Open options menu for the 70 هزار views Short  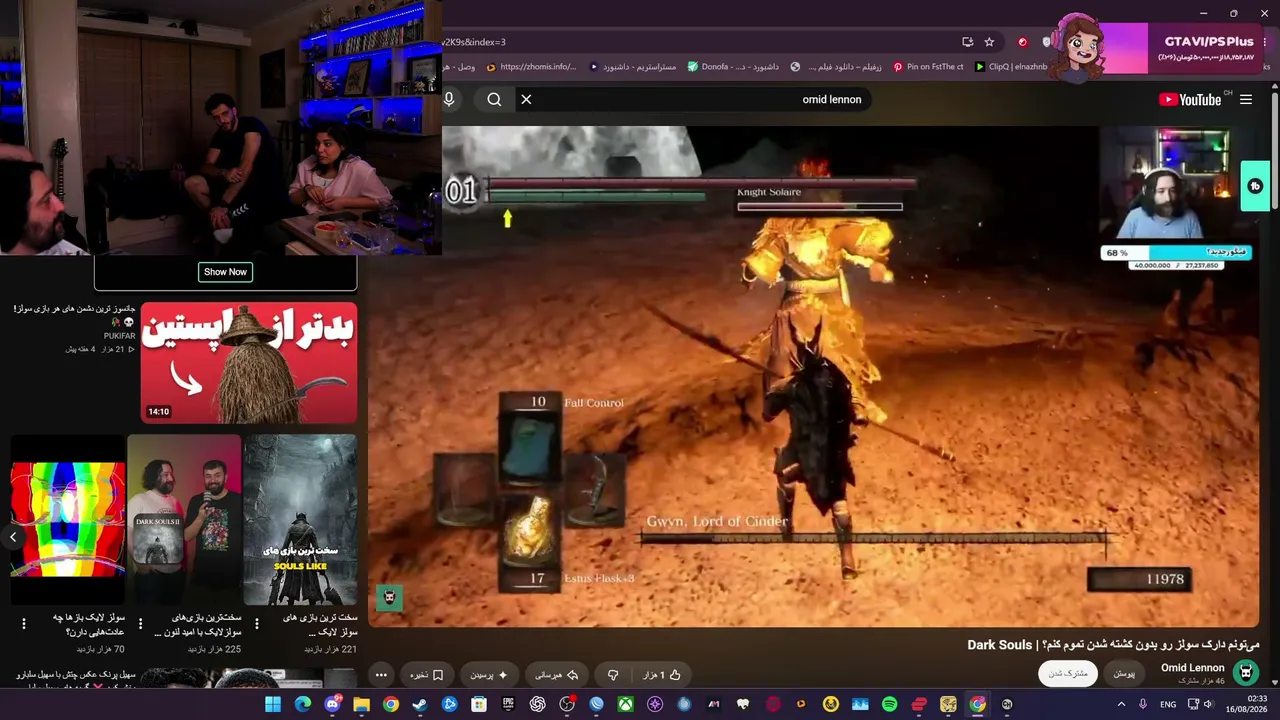pyautogui.click(x=24, y=624)
